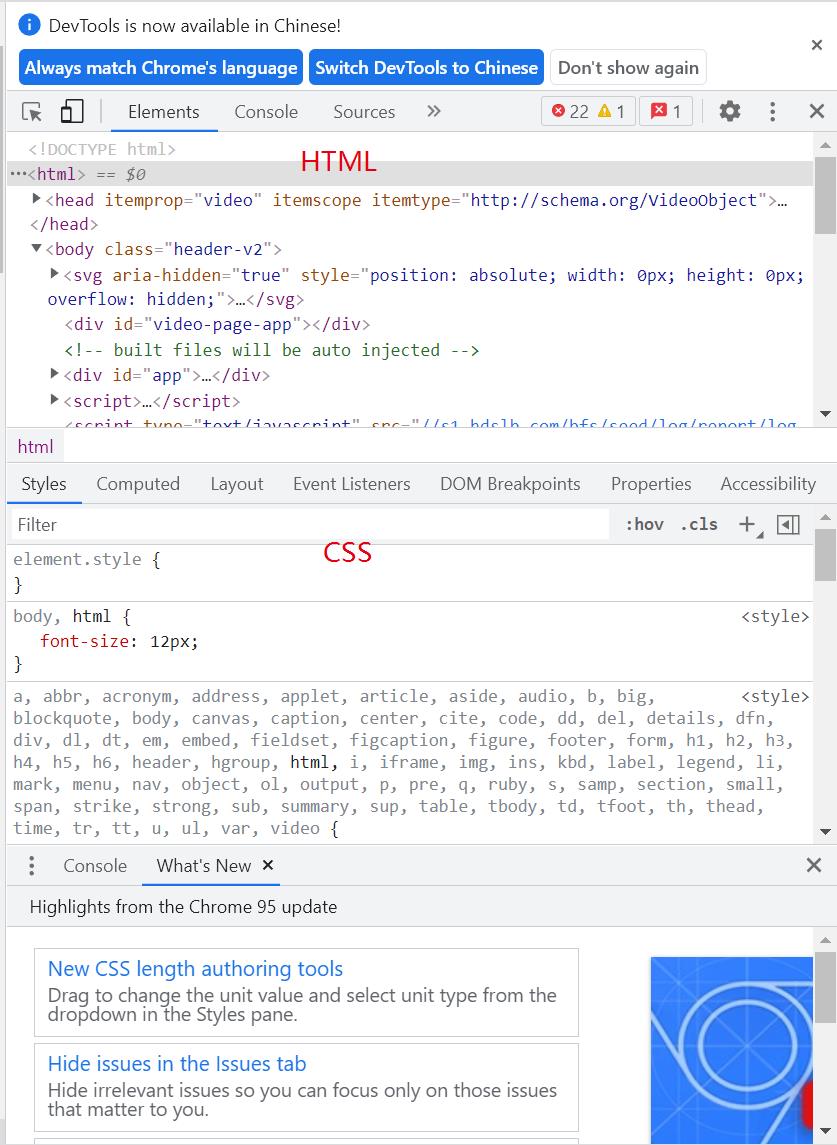Screen dimensions: 837x1145
Task: Click the built files auto injected comment
Action: [272, 350]
